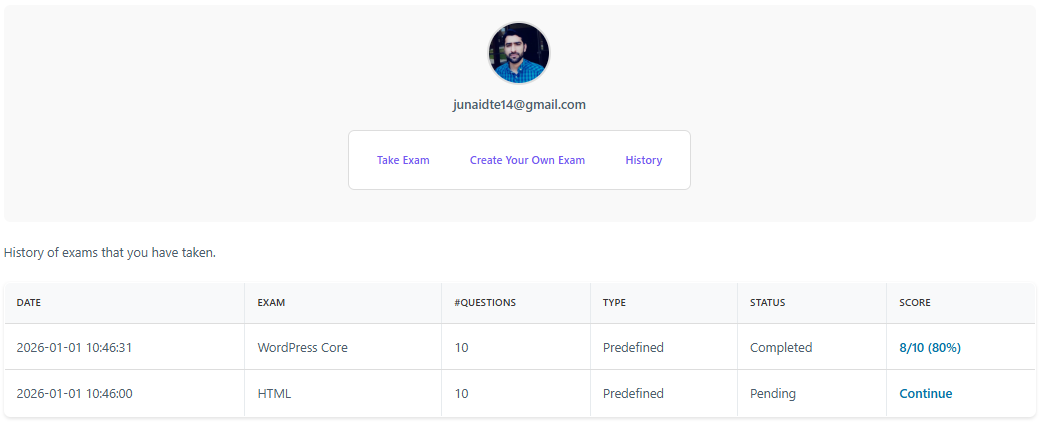This screenshot has width=1045, height=426.
Task: Click the history description text line
Action: tap(110, 252)
